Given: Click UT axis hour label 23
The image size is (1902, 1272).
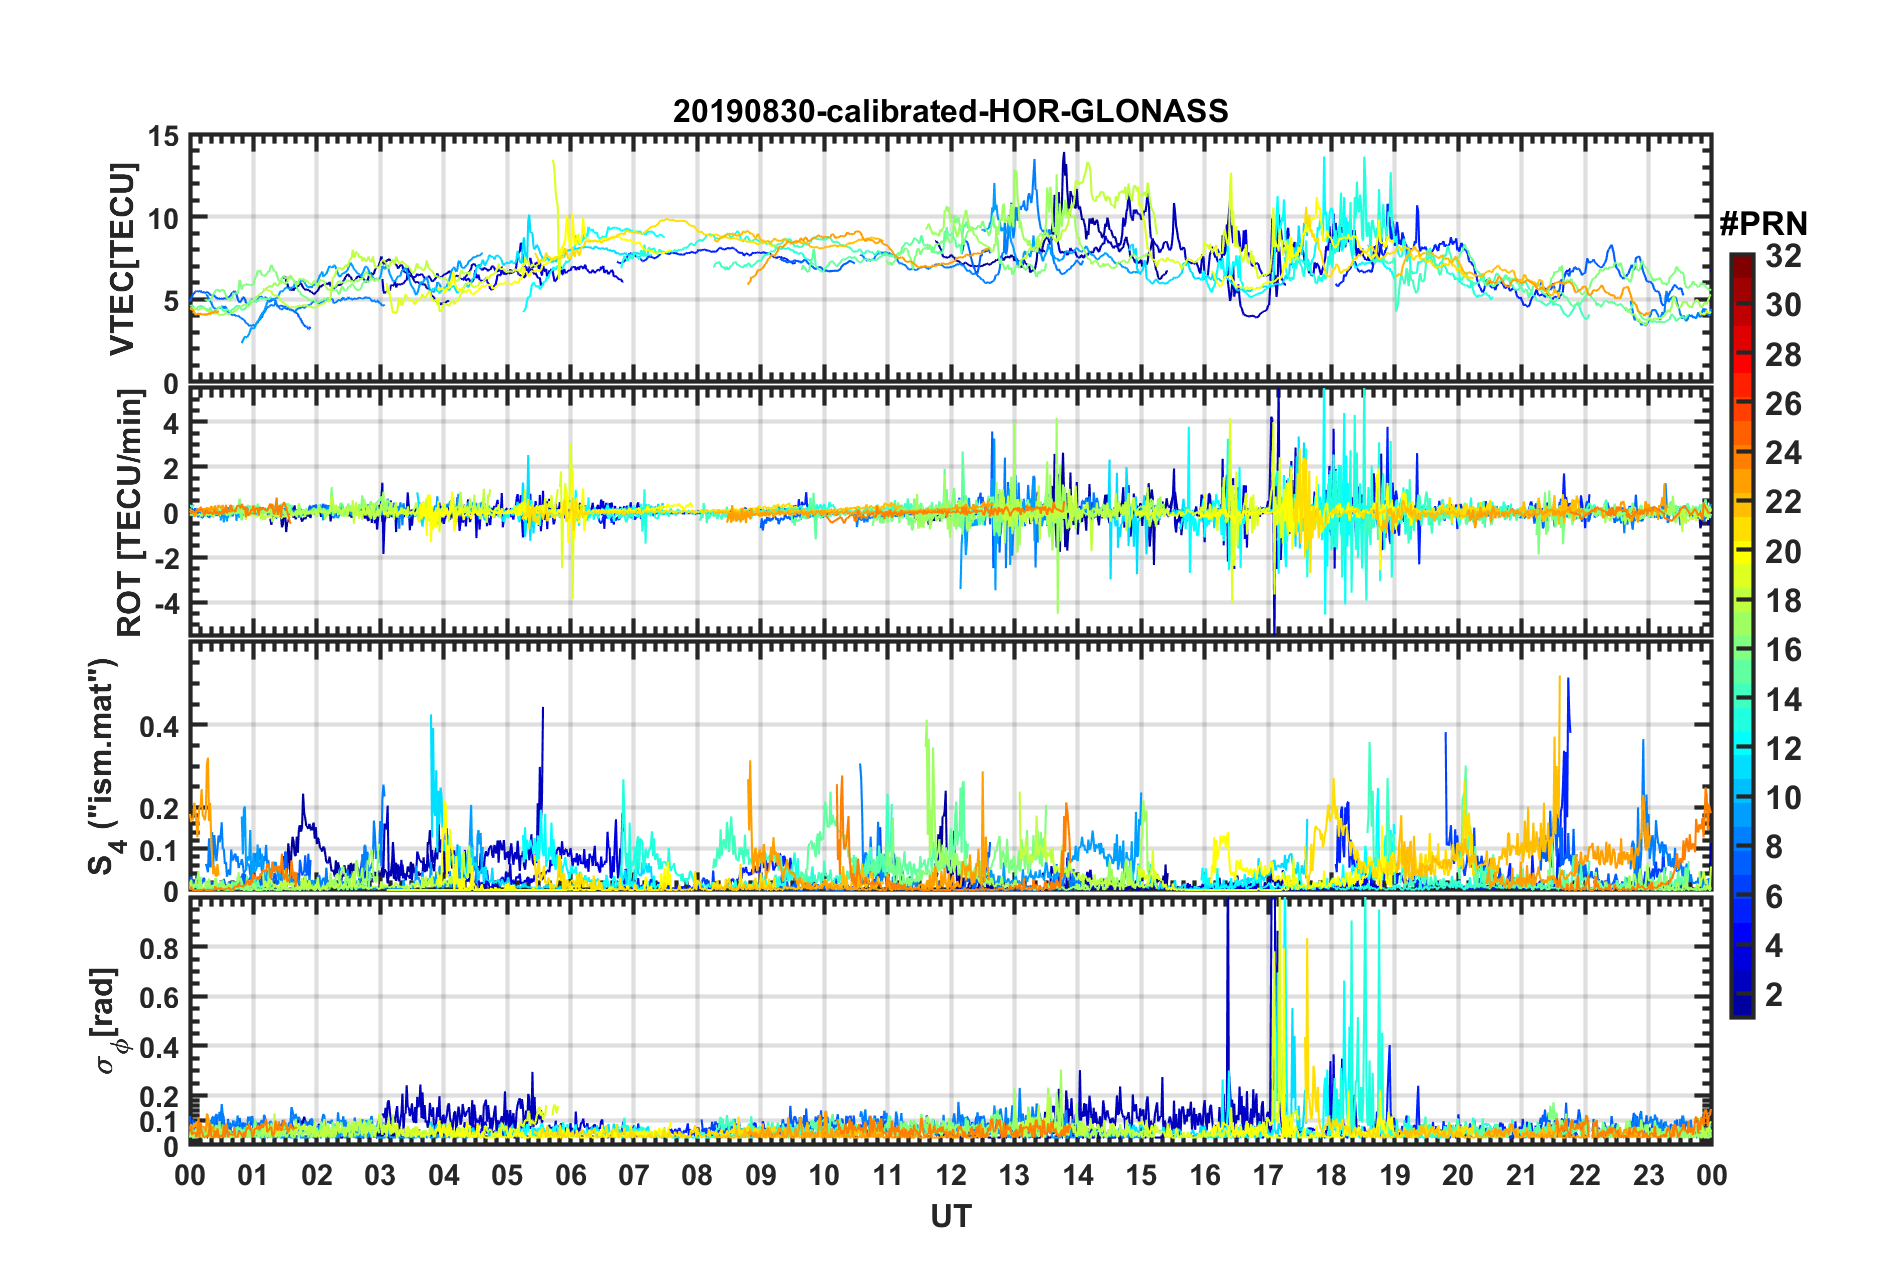Looking at the screenshot, I should pyautogui.click(x=1648, y=1175).
